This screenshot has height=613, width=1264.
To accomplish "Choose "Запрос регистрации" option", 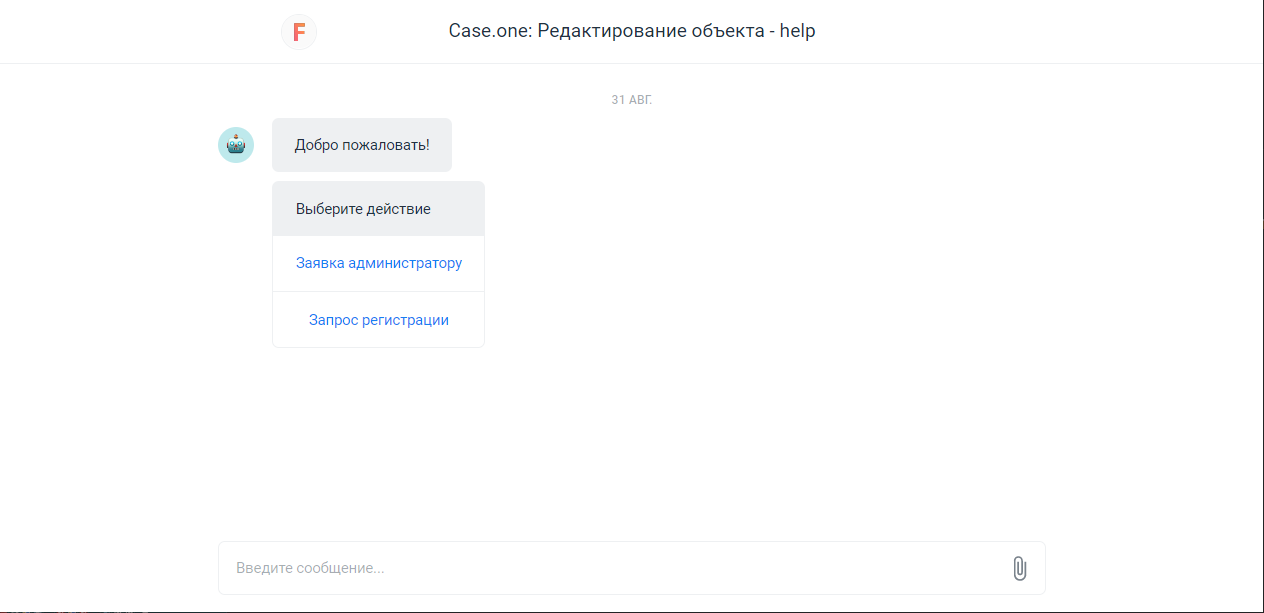I will click(x=379, y=320).
